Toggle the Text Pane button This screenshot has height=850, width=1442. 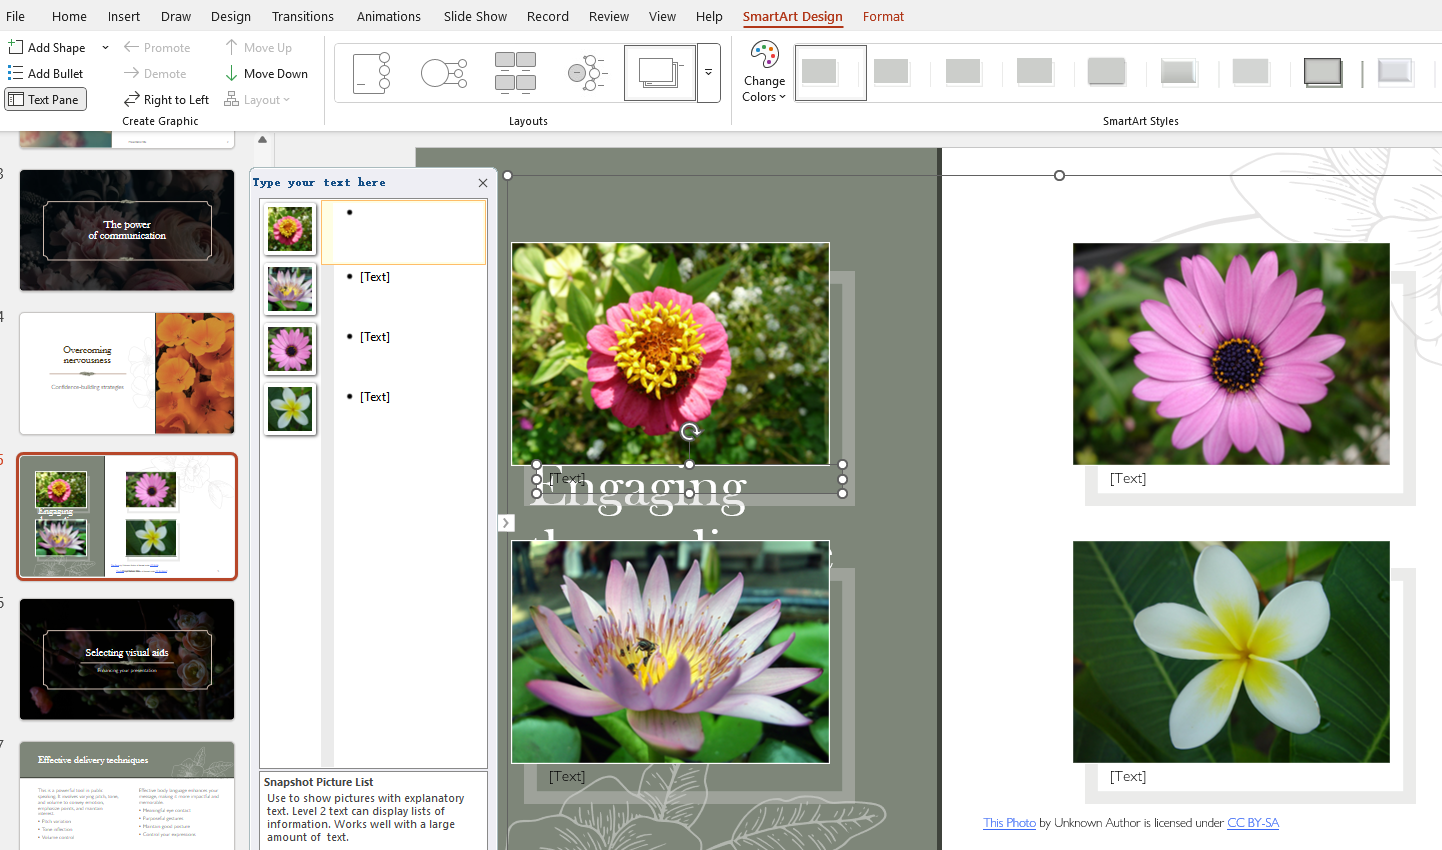point(45,99)
